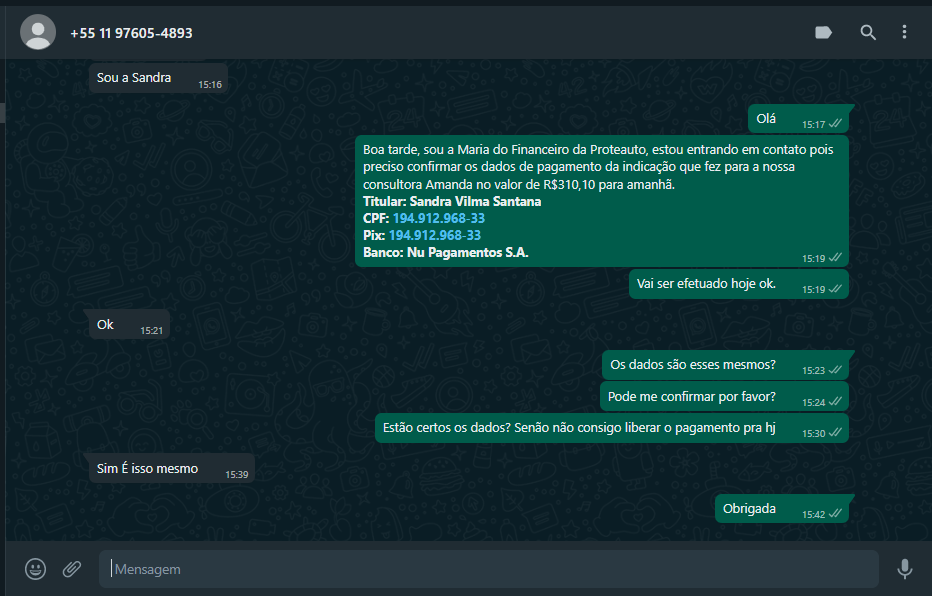
Task: Focus the Mensagem input field
Action: click(x=490, y=569)
